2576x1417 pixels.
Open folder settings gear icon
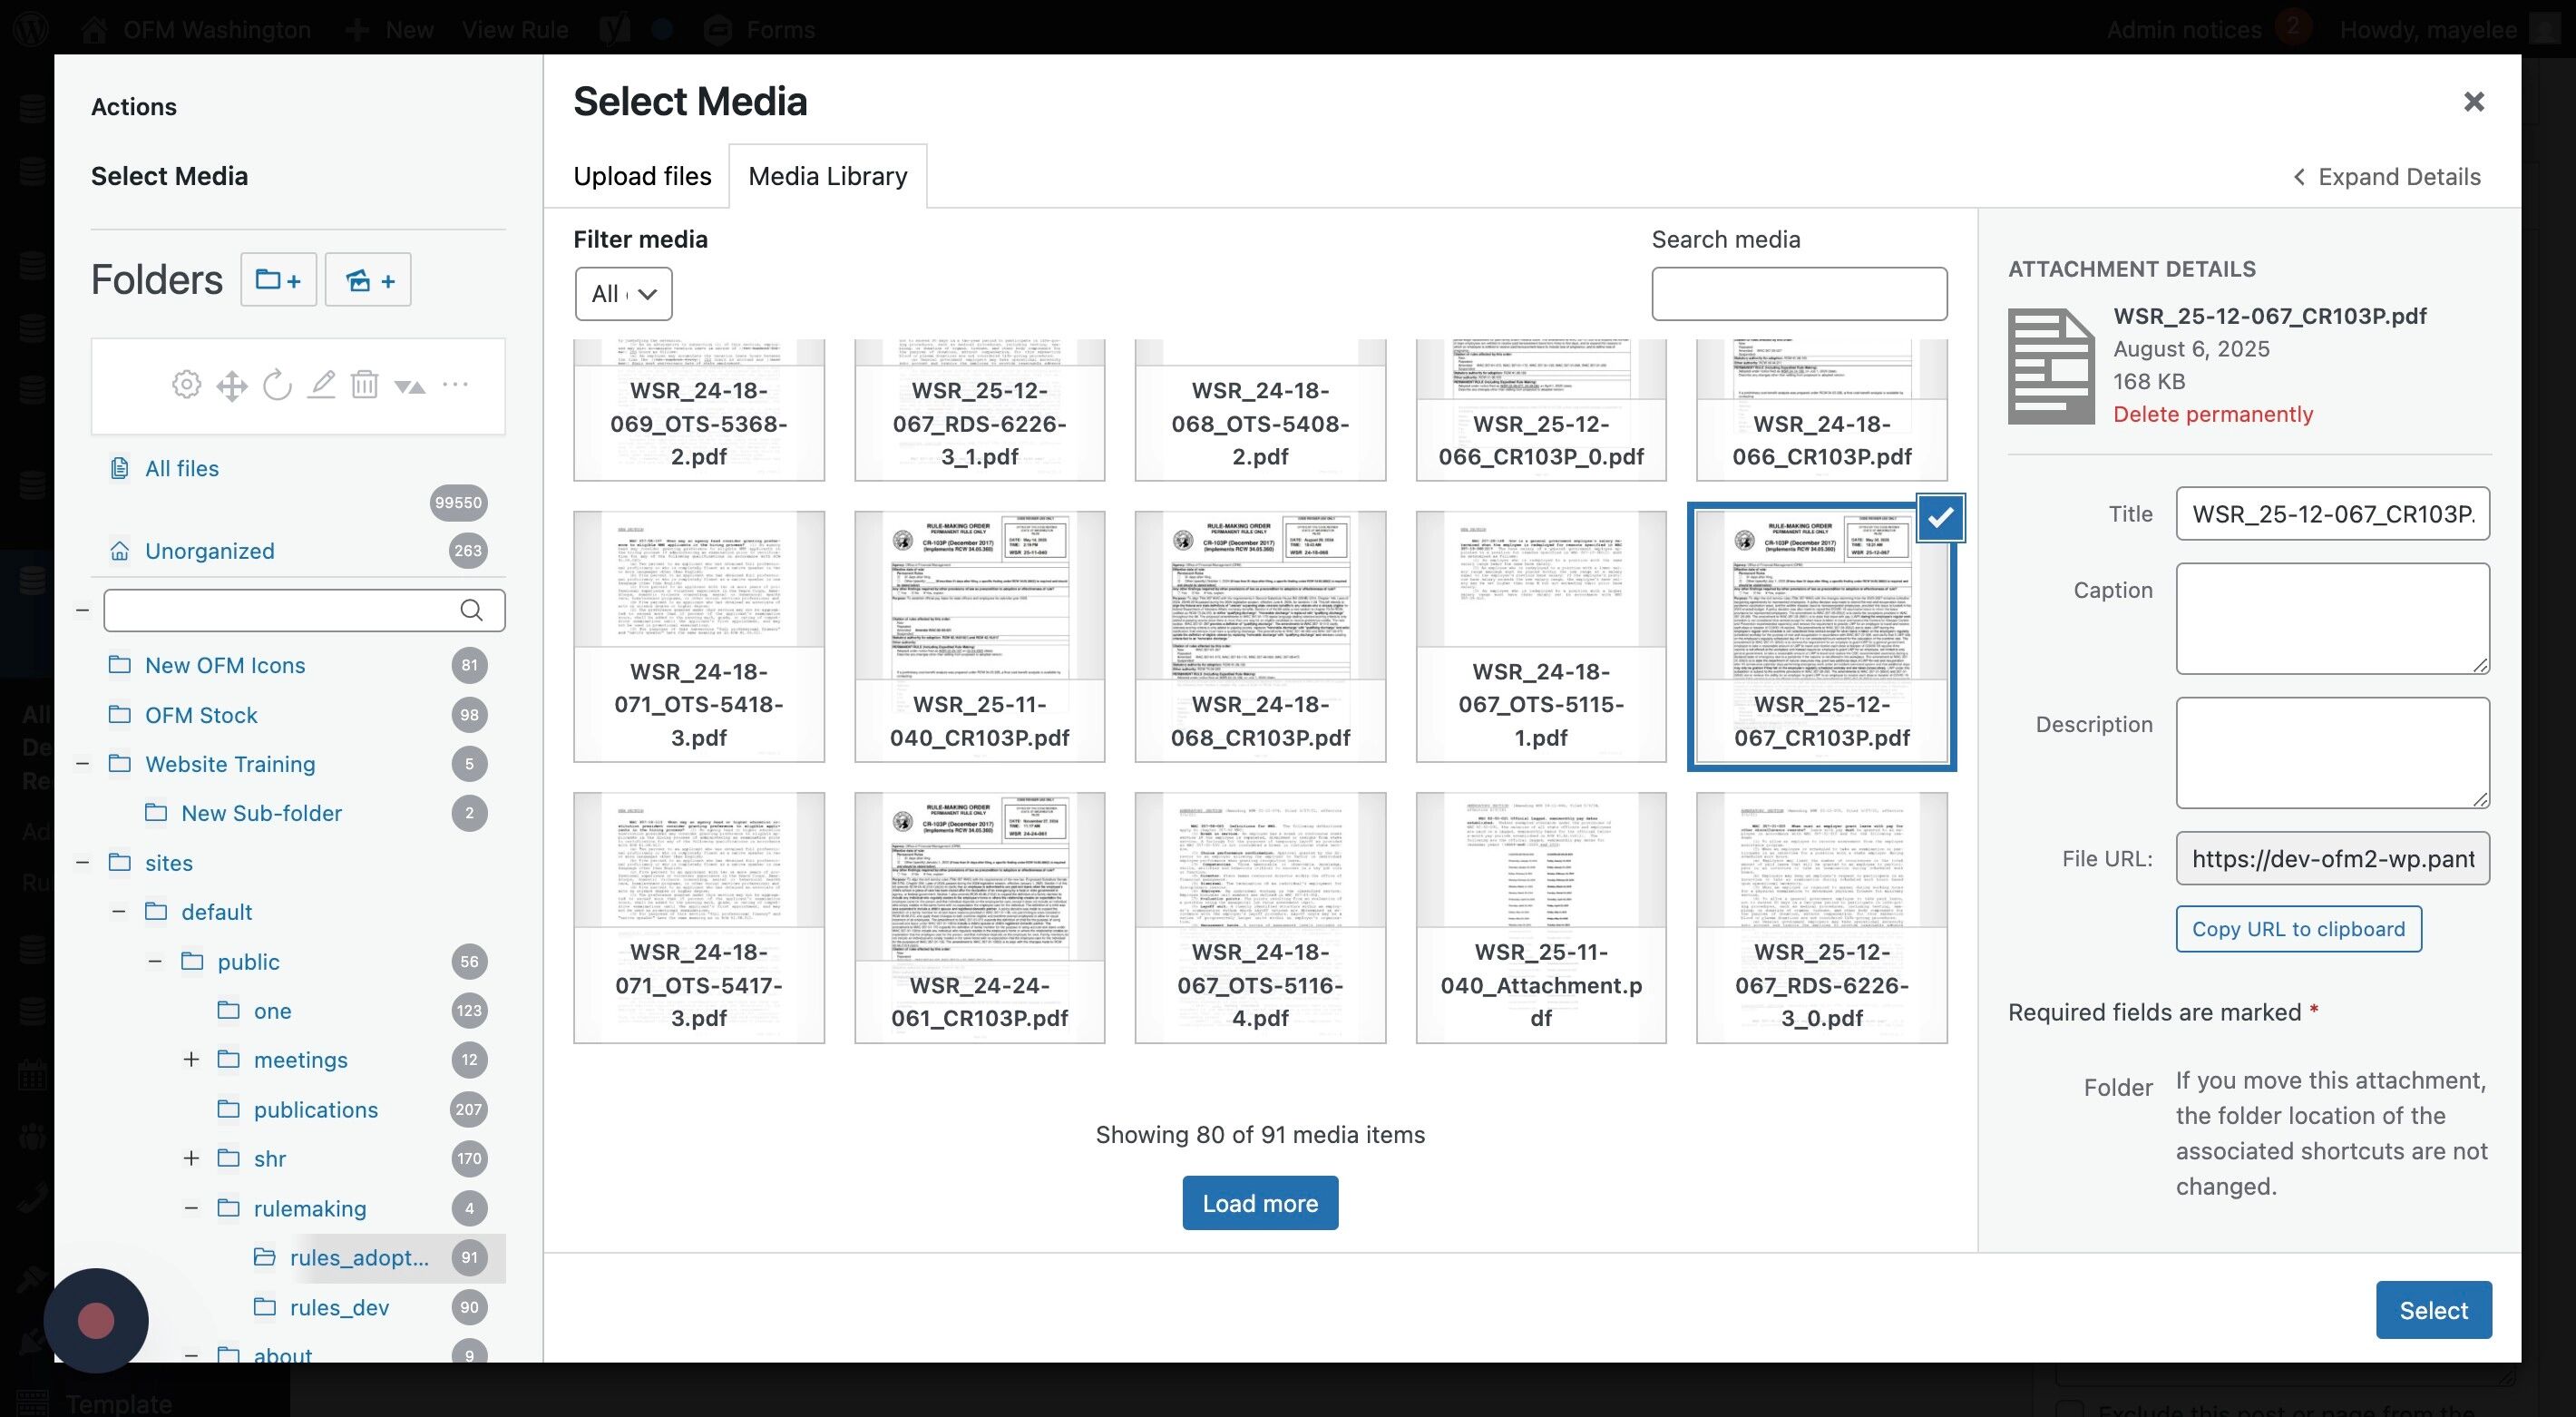click(x=186, y=385)
